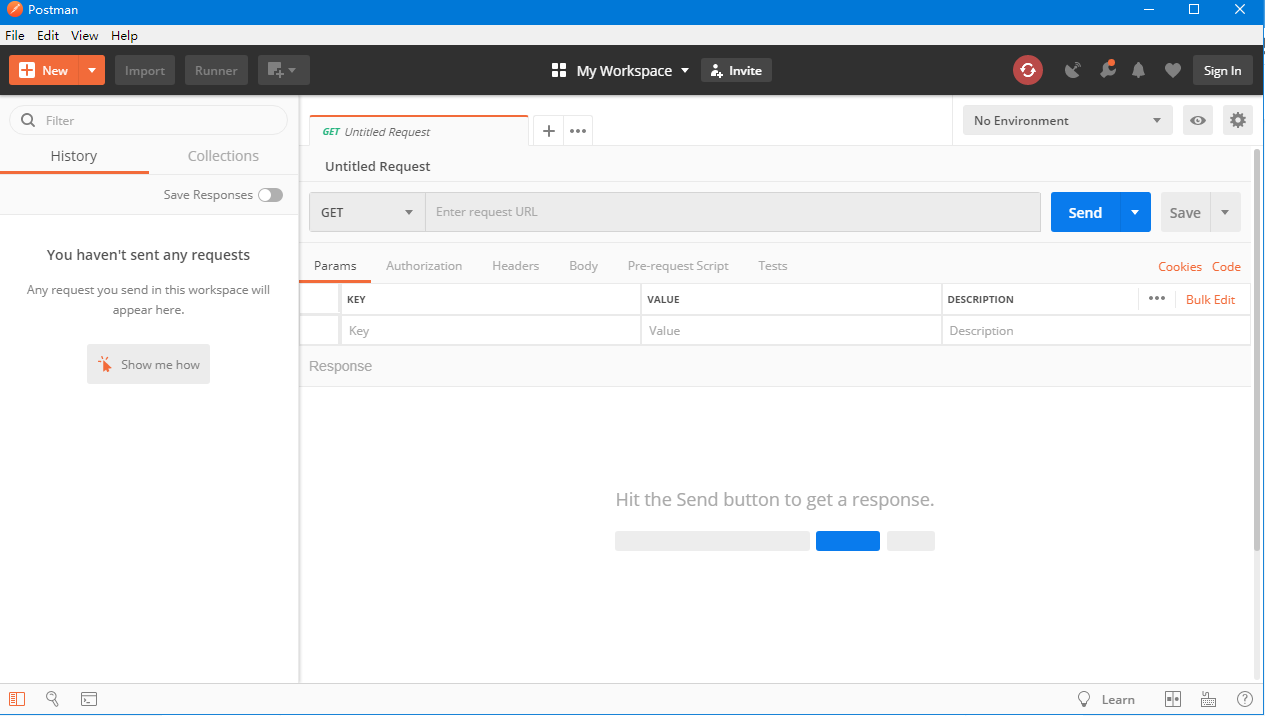Image resolution: width=1265 pixels, height=716 pixels.
Task: Expand the Send button dropdown arrow
Action: [1135, 212]
